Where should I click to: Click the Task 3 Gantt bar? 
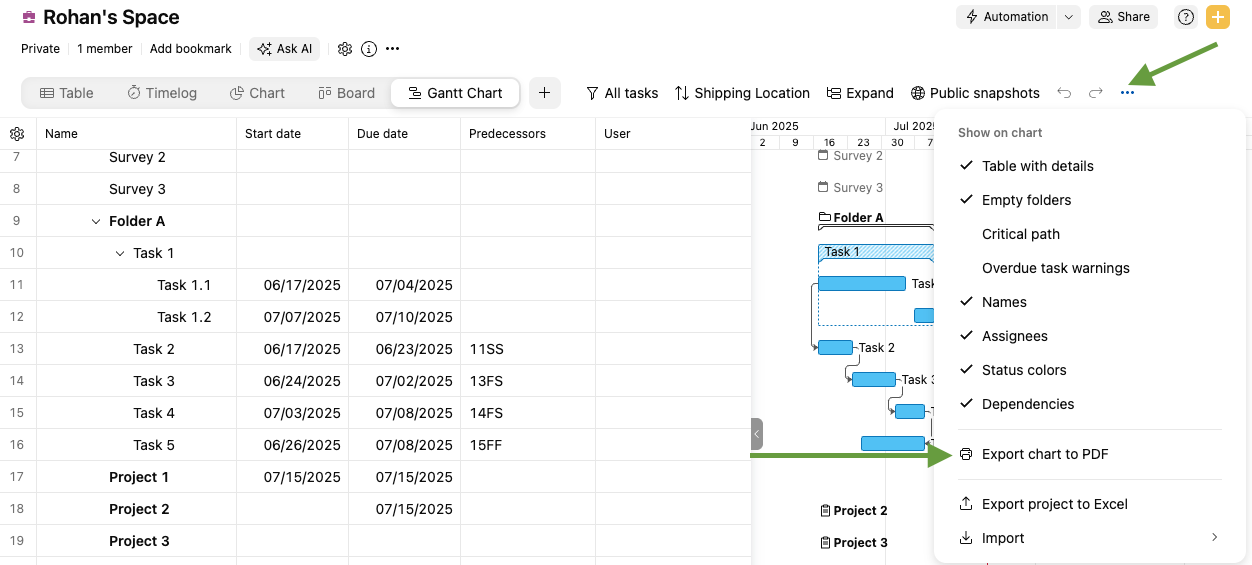(873, 380)
